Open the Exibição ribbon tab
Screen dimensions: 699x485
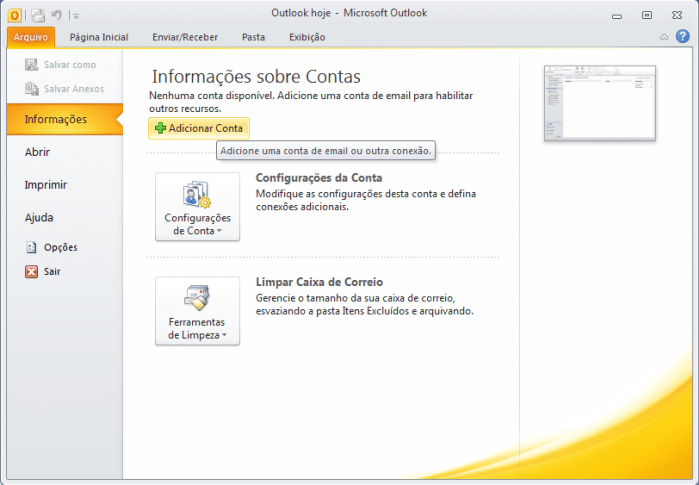pyautogui.click(x=306, y=37)
